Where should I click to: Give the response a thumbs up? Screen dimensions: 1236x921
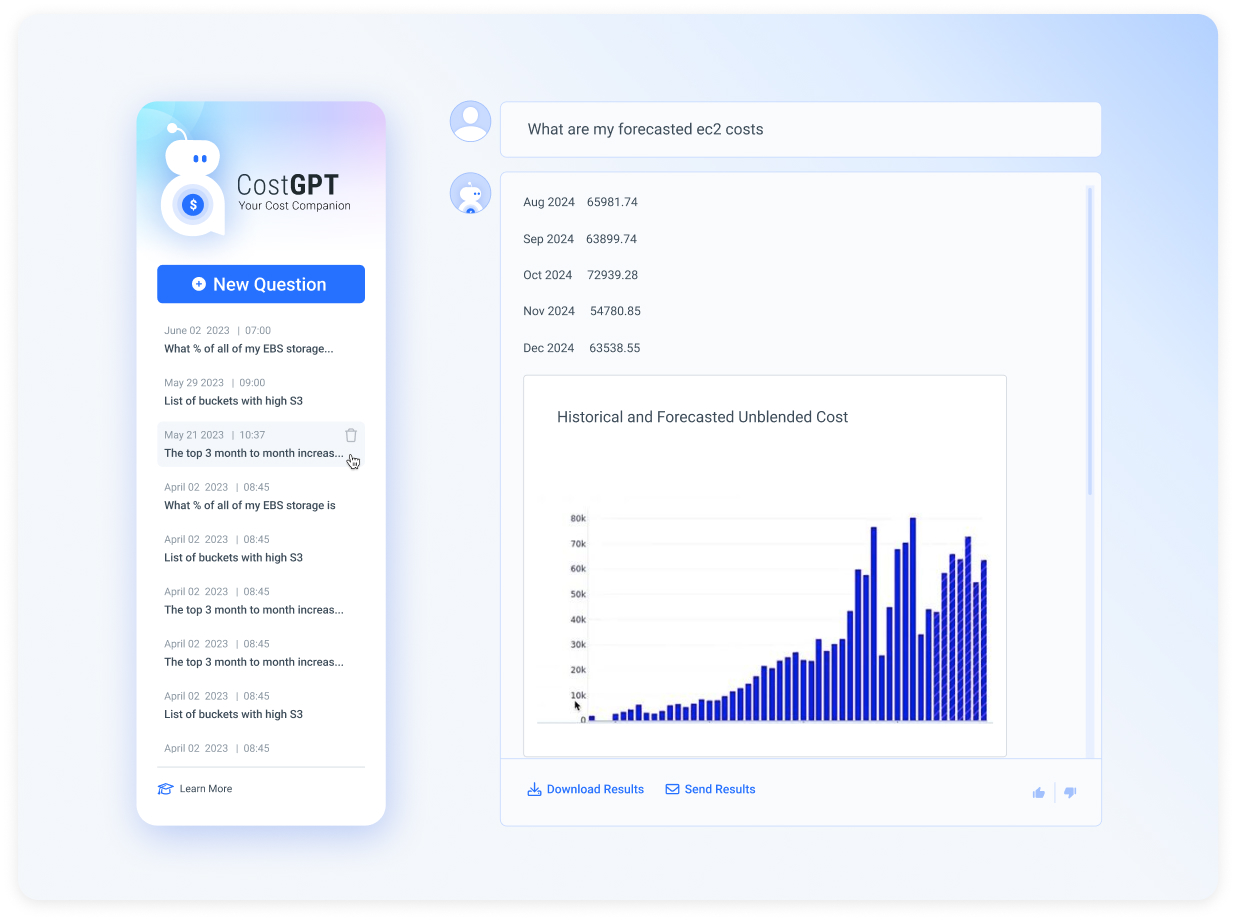pyautogui.click(x=1038, y=792)
